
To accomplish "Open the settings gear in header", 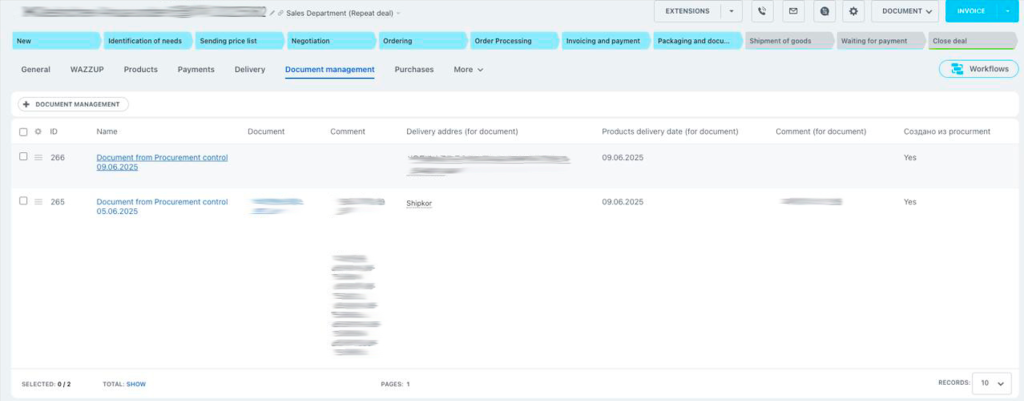I will (x=853, y=12).
